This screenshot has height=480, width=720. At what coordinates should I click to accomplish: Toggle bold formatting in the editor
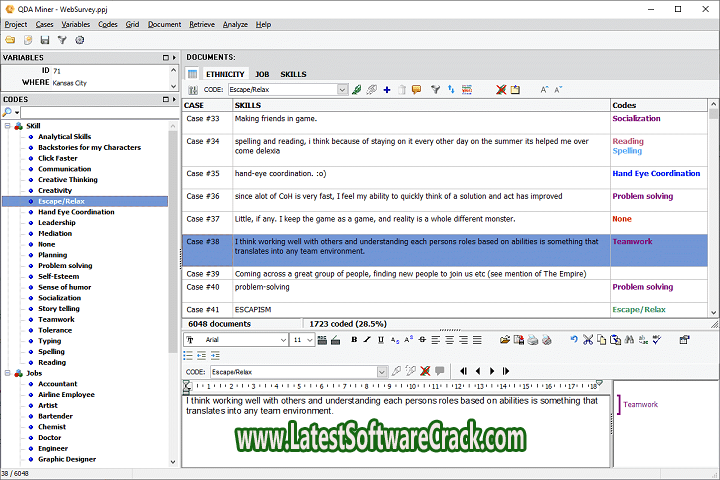(x=354, y=340)
